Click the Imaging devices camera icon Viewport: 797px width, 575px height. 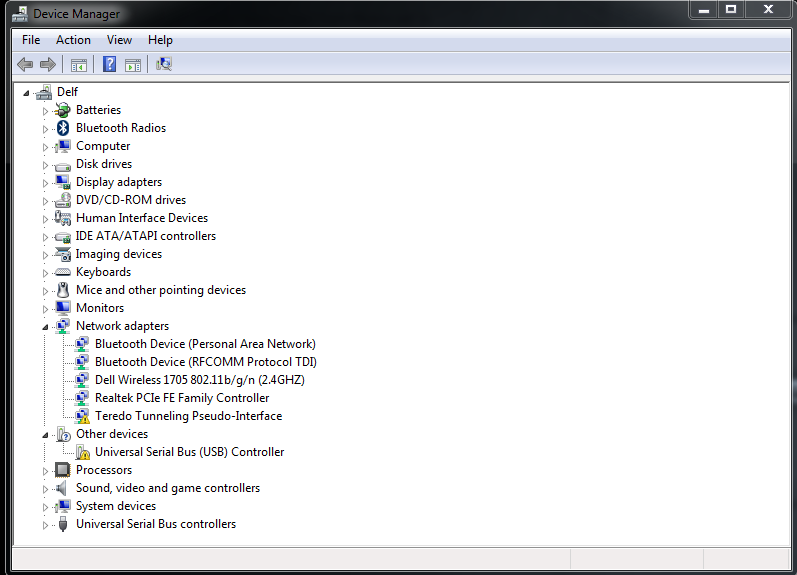(63, 254)
